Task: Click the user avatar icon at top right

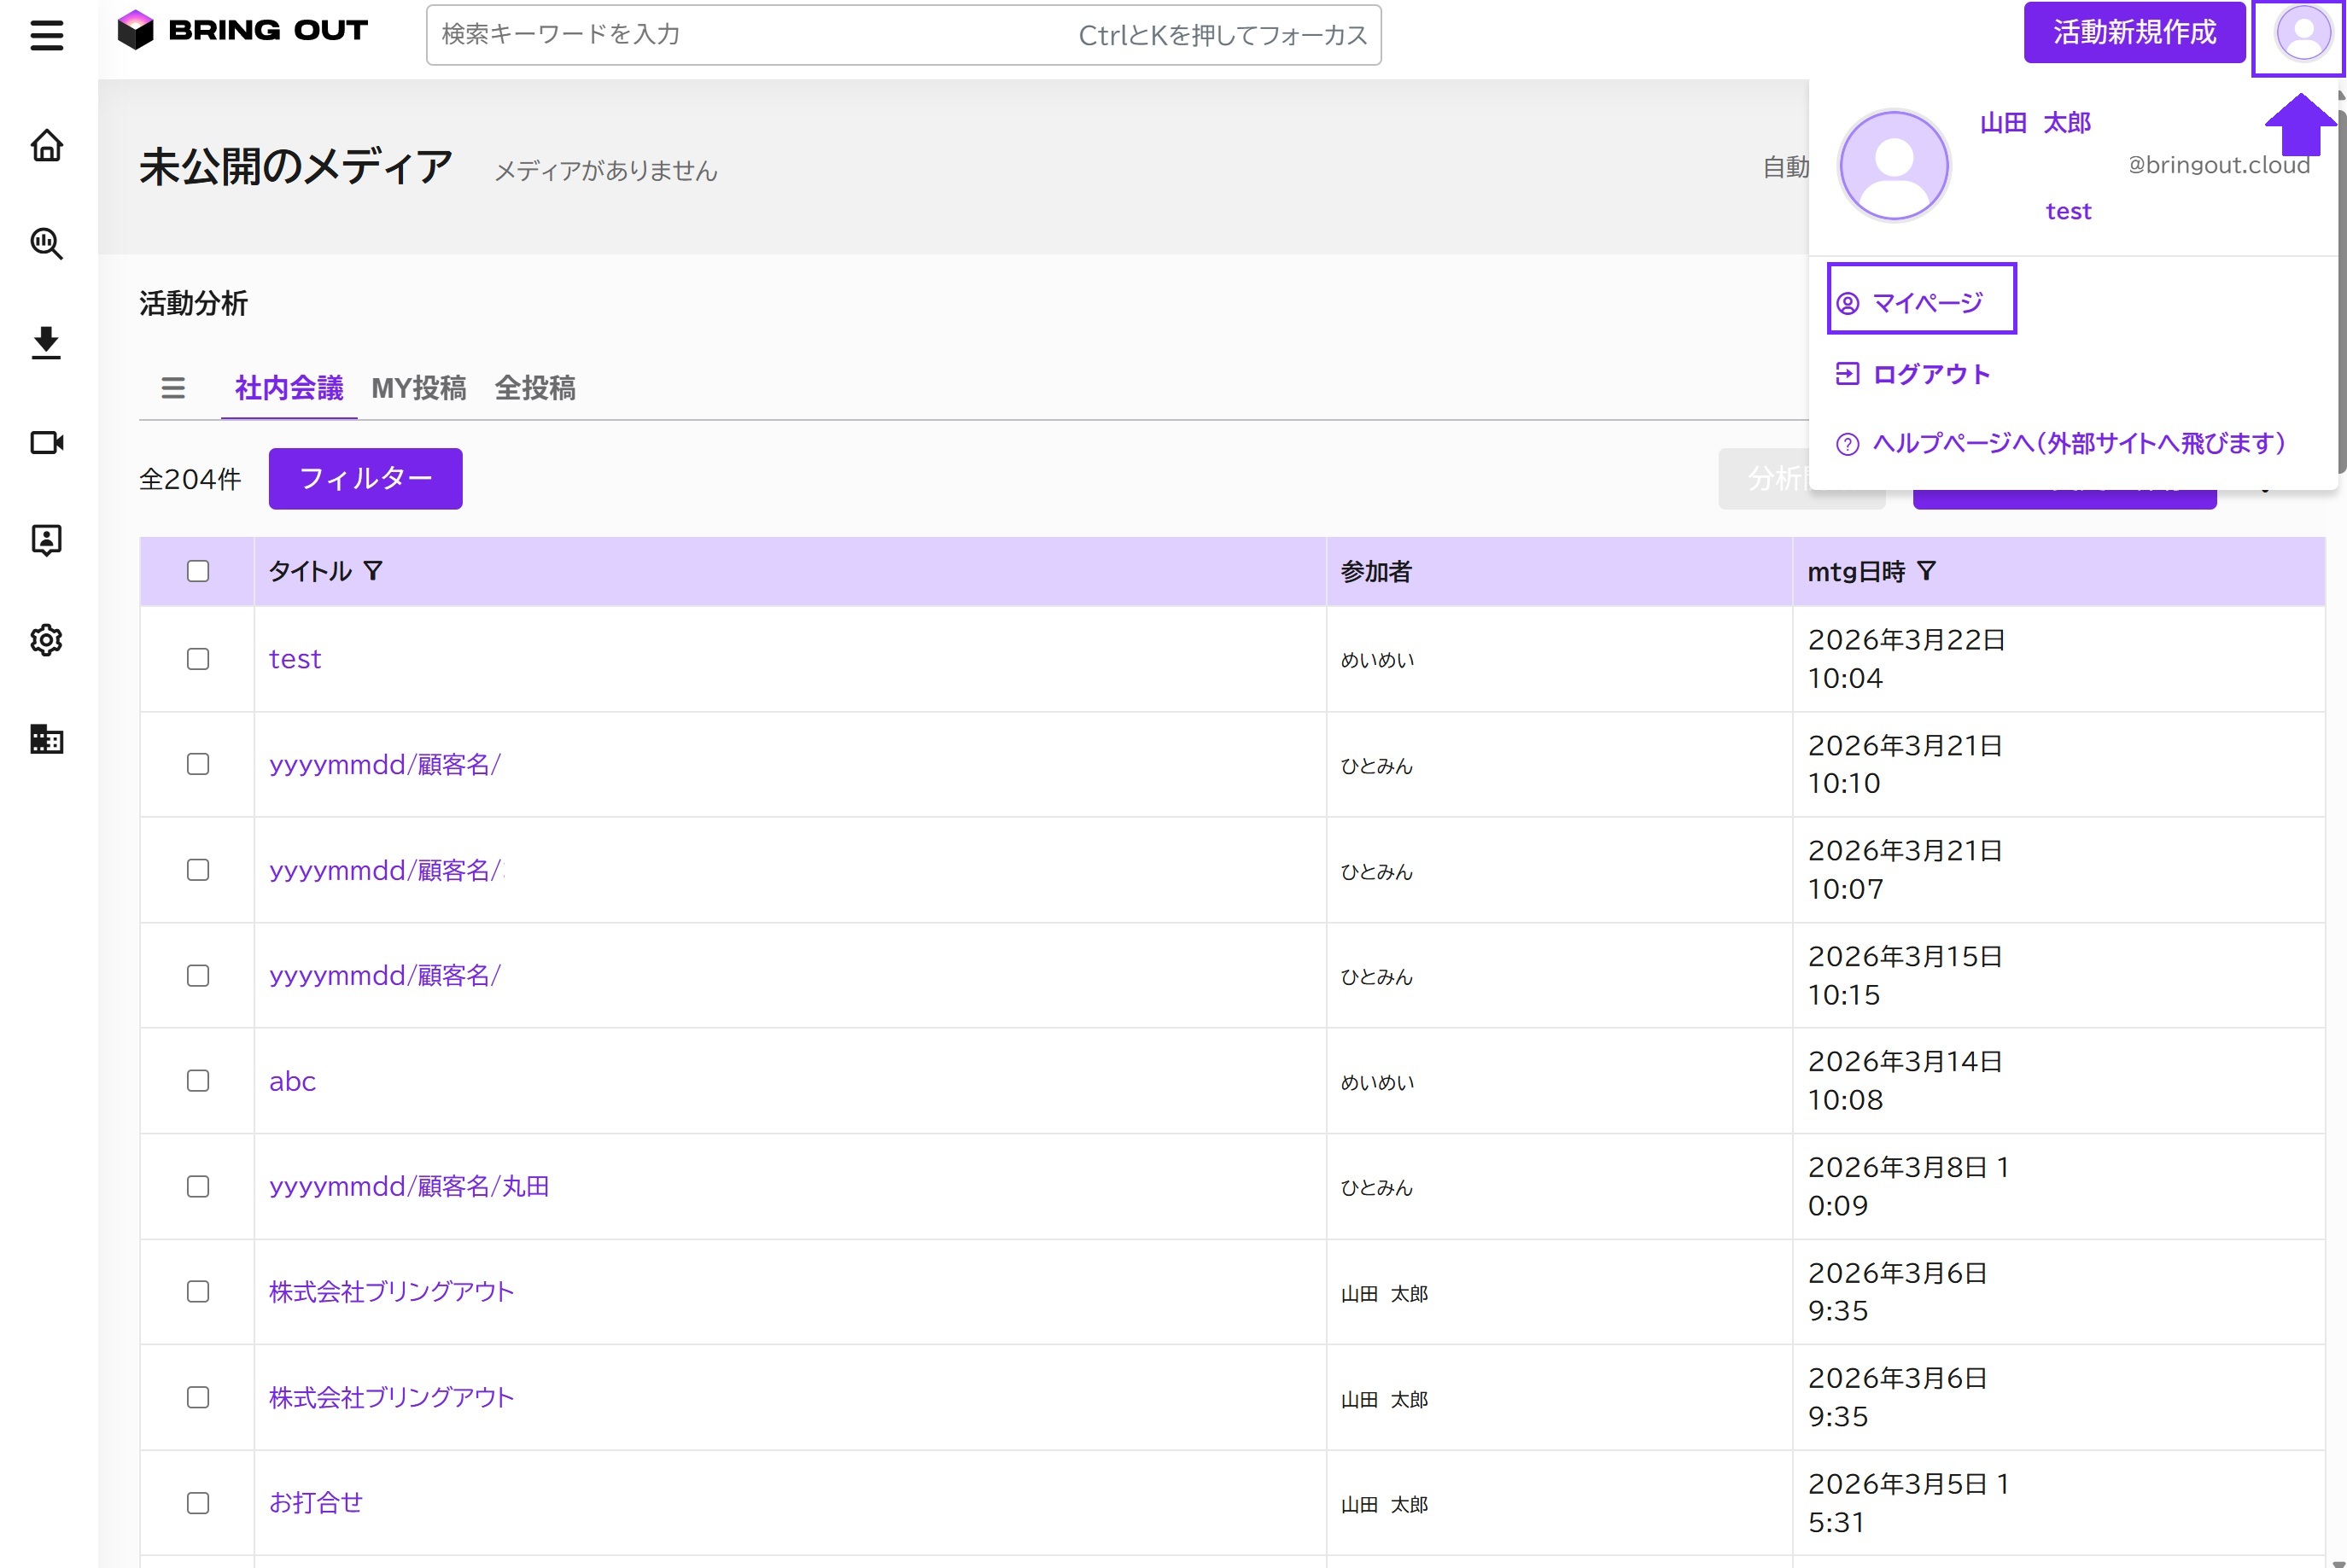Action: [2303, 34]
